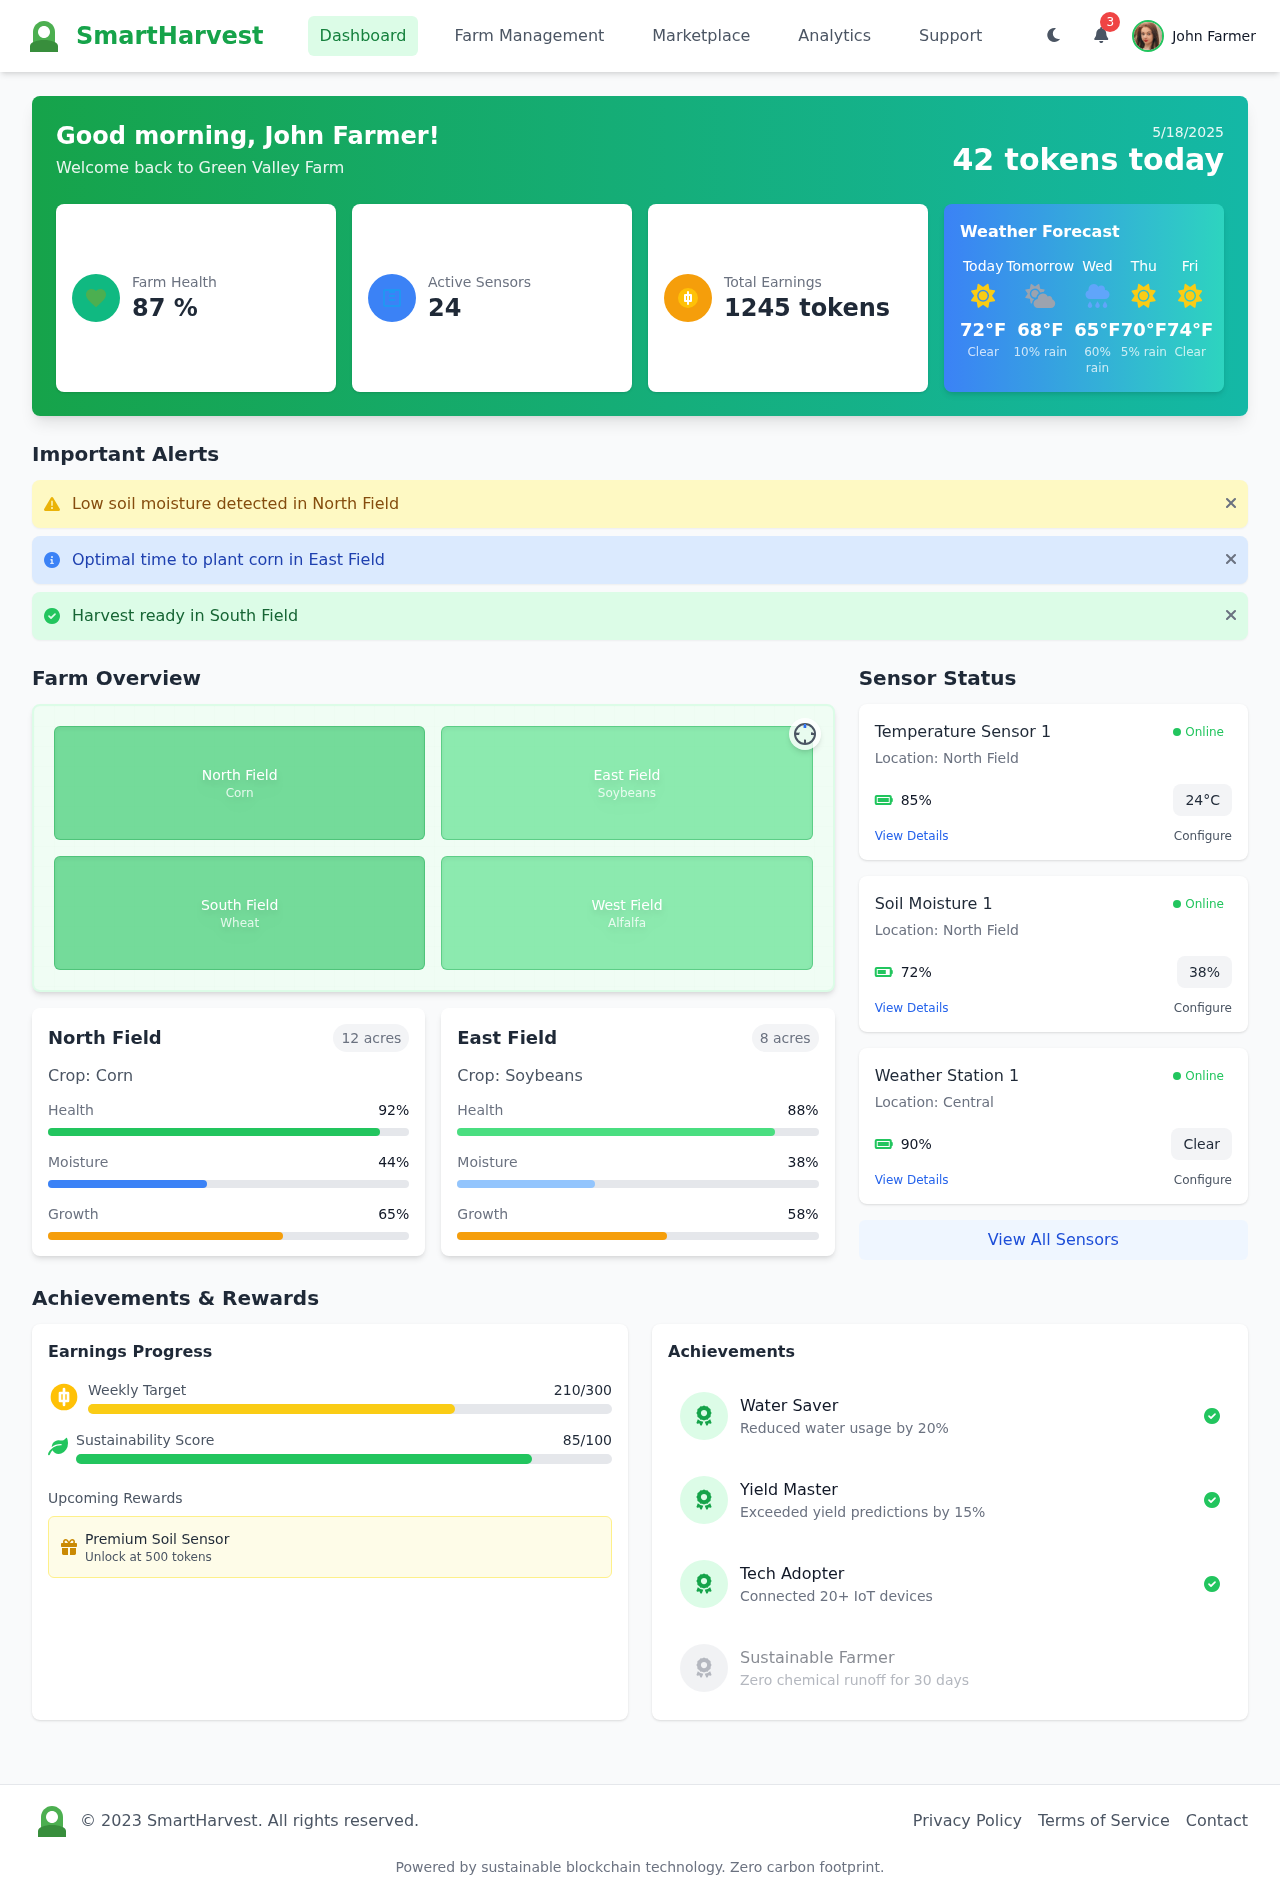Click the Tech Adopter badge icon

pos(704,1584)
